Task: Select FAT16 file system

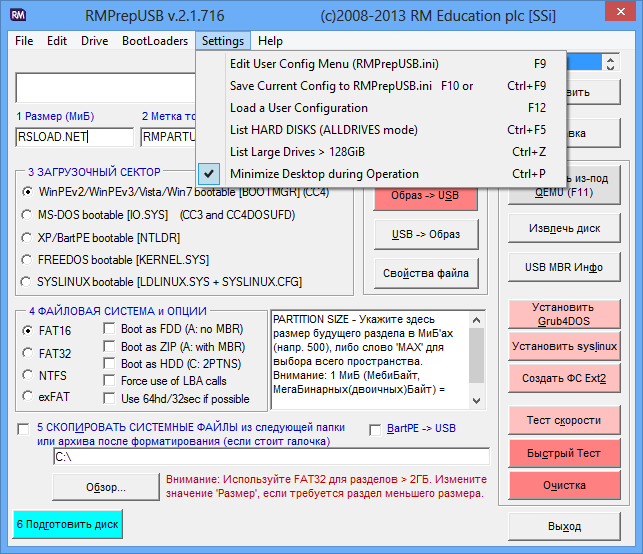Action: point(27,331)
